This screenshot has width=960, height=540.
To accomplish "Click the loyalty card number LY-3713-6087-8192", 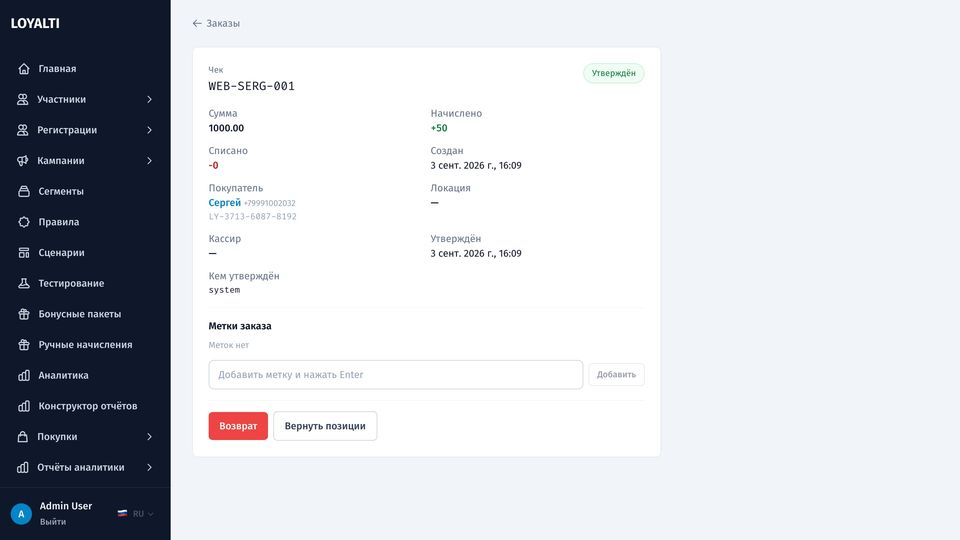I will tap(252, 217).
